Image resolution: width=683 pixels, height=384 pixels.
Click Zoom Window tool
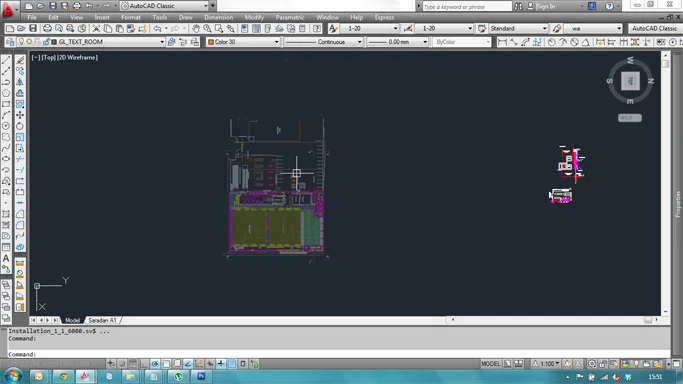[x=219, y=29]
